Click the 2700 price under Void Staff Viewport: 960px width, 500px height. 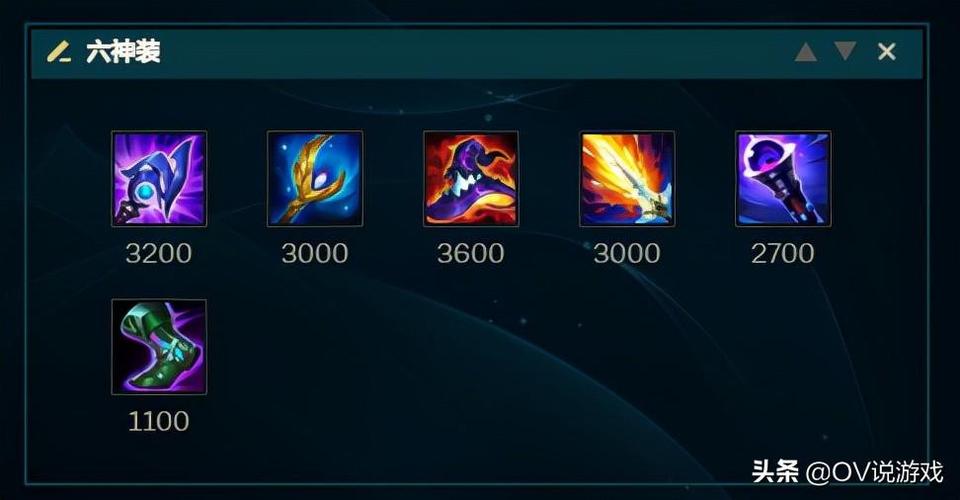pyautogui.click(x=783, y=253)
